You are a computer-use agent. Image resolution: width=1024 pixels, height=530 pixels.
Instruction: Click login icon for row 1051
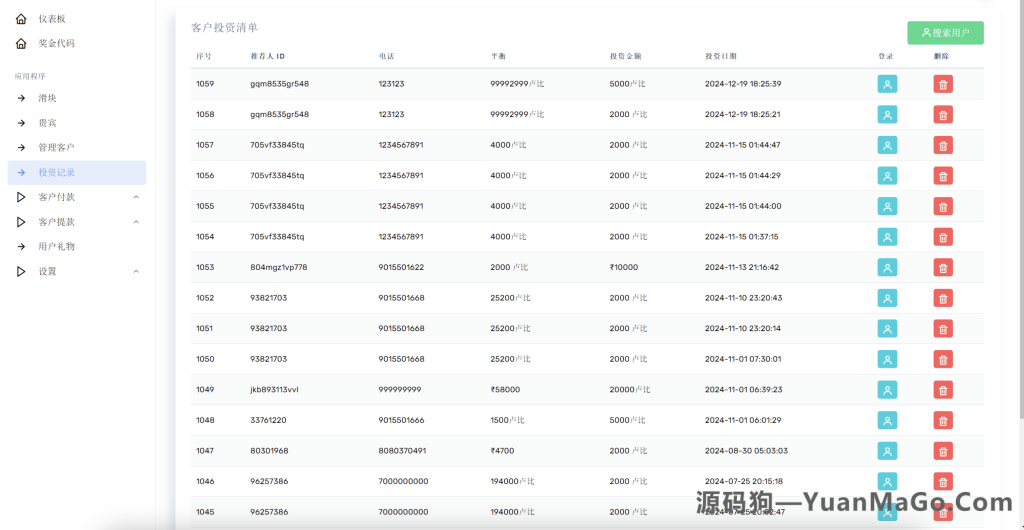click(887, 329)
